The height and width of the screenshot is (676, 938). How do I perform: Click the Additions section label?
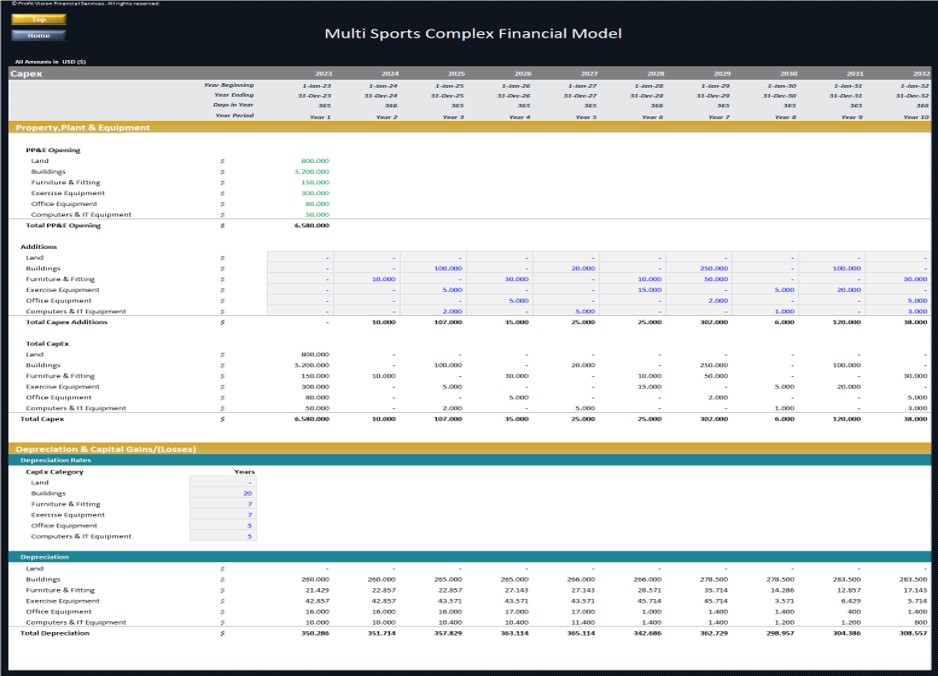pyautogui.click(x=38, y=247)
